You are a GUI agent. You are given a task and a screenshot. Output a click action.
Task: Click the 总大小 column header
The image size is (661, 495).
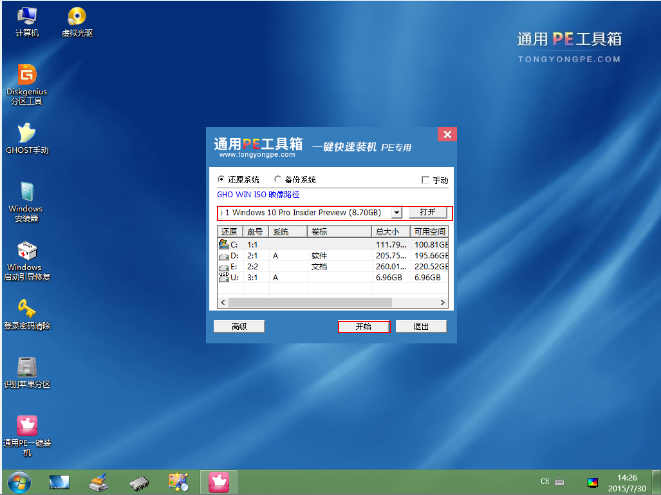click(391, 231)
